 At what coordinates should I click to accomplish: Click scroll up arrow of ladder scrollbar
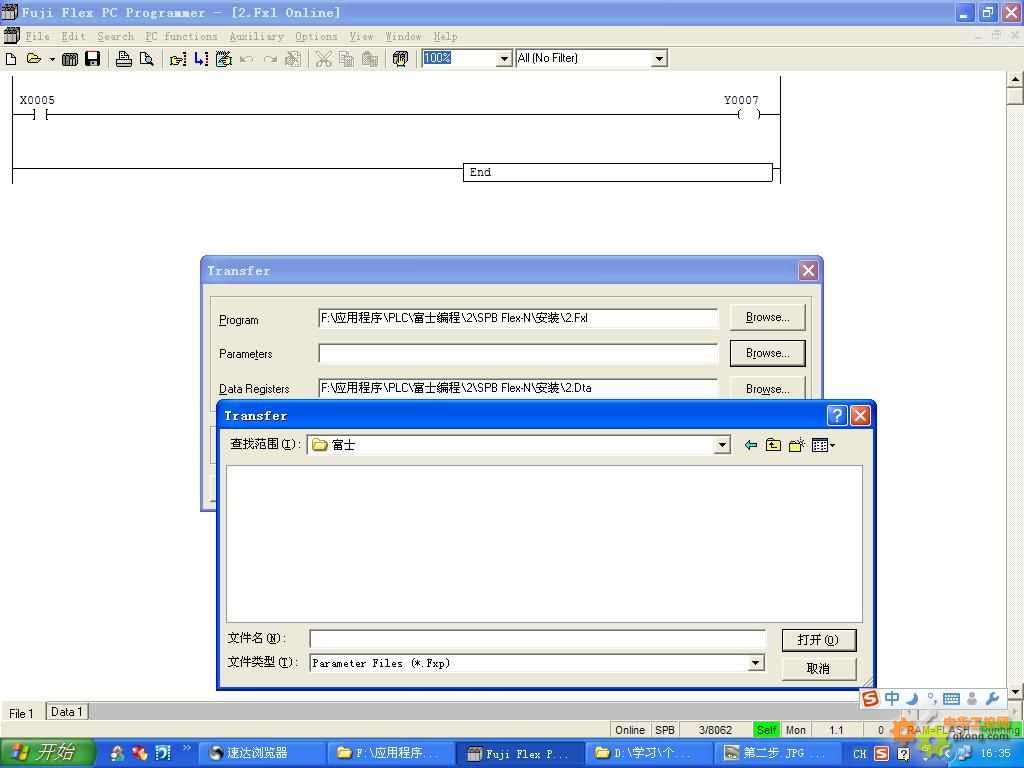(1016, 79)
